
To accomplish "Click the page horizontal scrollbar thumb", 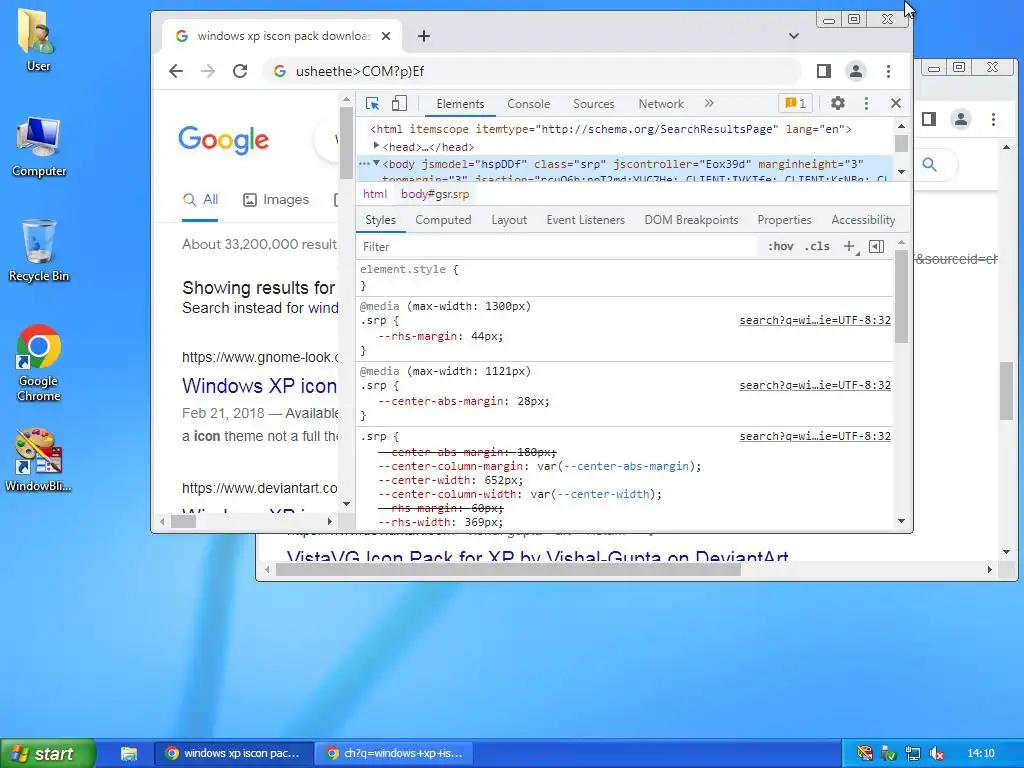I will [184, 521].
